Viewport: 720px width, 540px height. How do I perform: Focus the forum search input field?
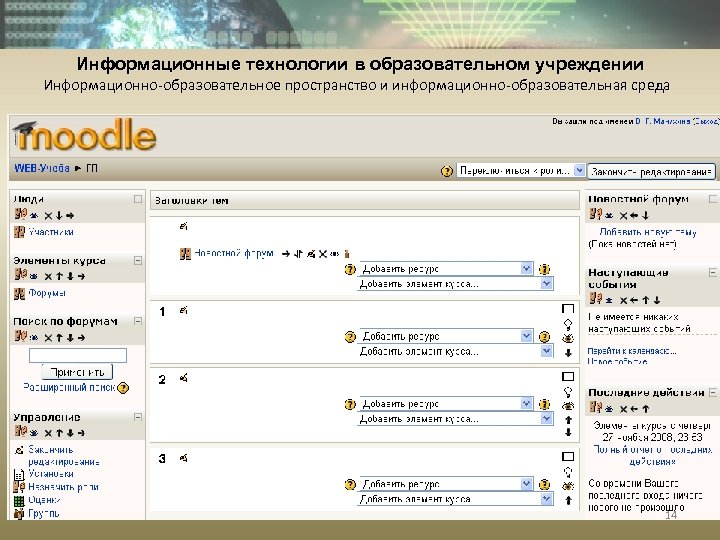(78, 355)
